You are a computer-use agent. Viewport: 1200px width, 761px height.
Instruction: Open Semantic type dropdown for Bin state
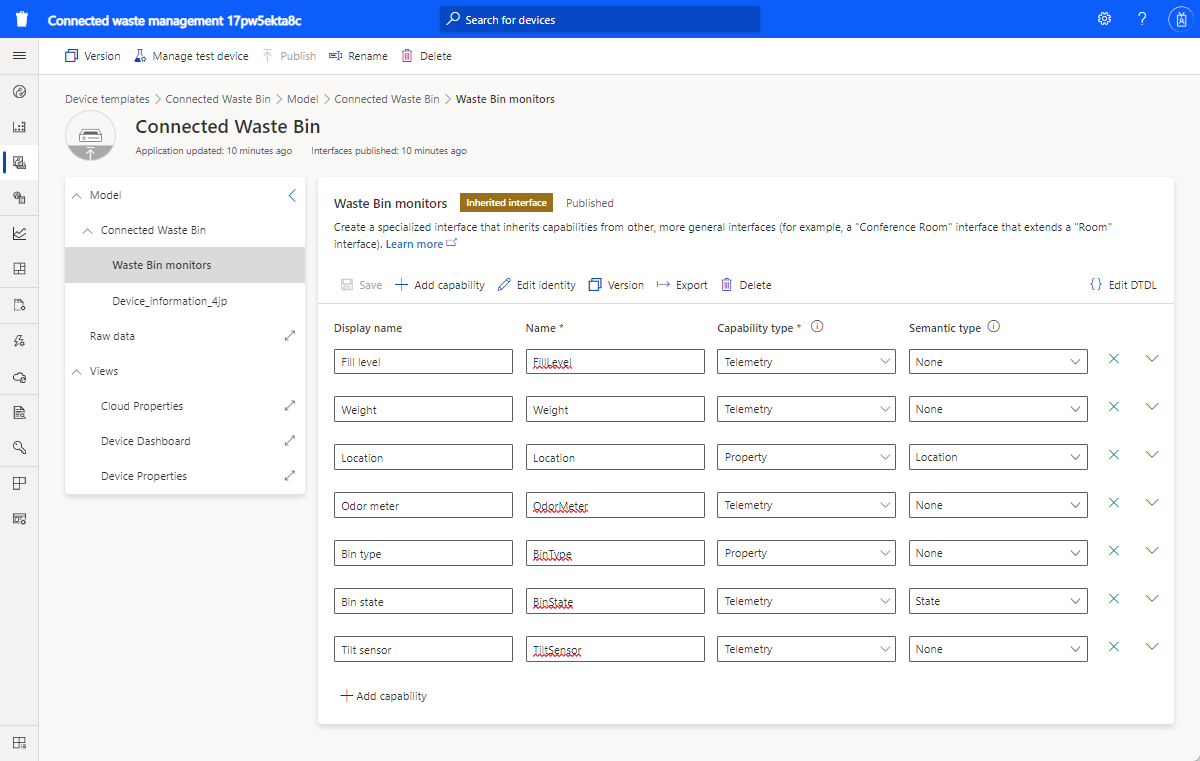pos(998,601)
